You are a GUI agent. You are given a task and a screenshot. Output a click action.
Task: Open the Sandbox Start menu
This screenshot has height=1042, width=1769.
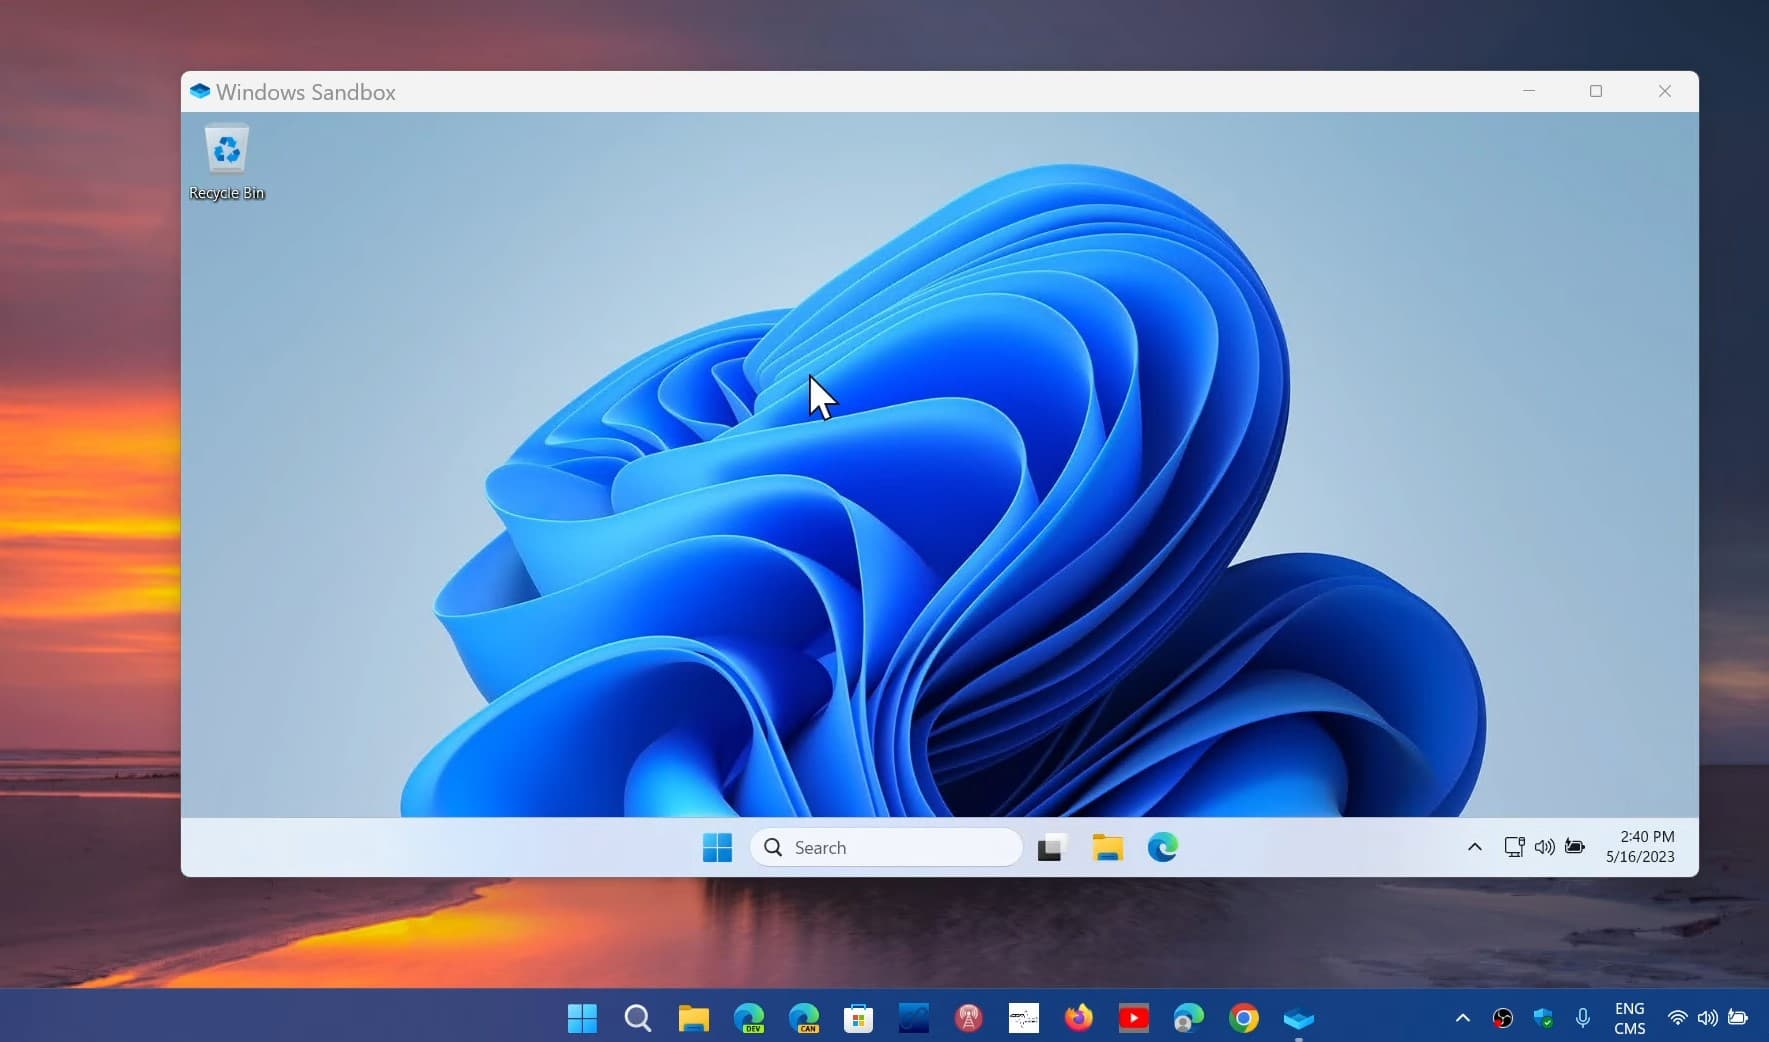[716, 847]
